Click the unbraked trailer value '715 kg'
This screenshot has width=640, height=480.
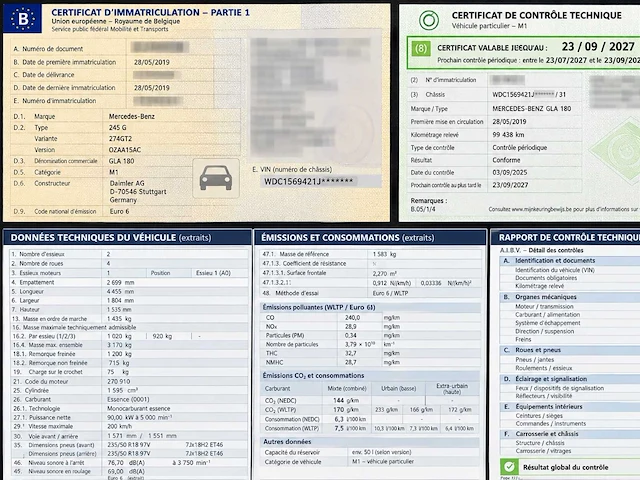(x=120, y=363)
